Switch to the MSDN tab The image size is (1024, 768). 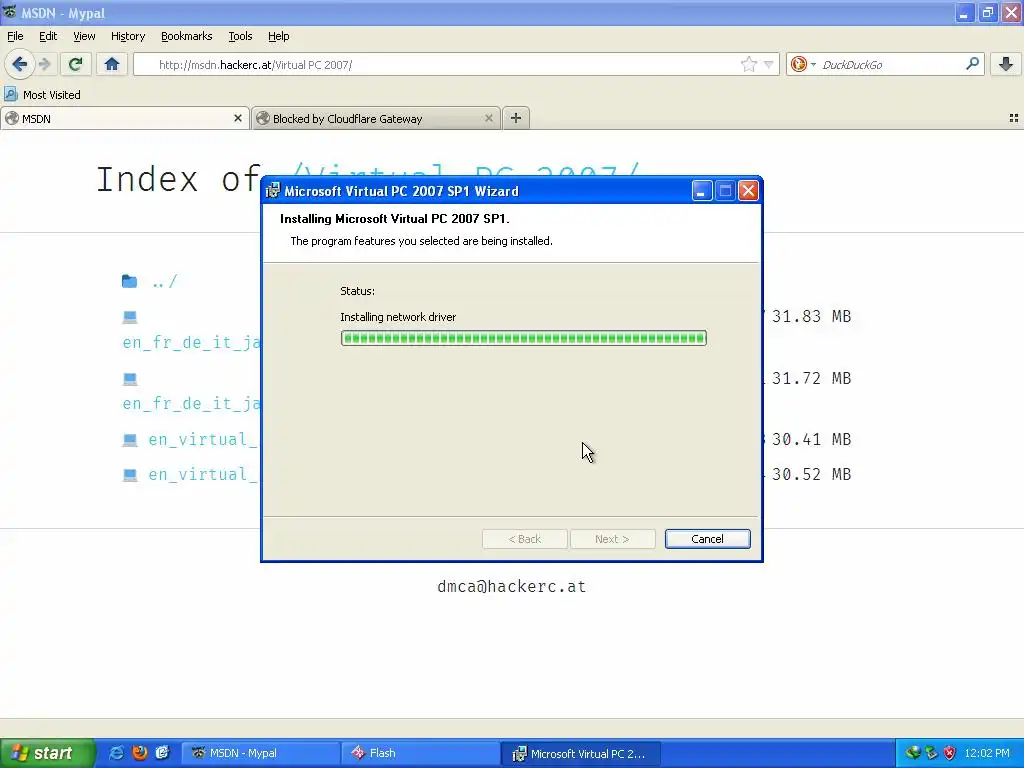coord(124,118)
